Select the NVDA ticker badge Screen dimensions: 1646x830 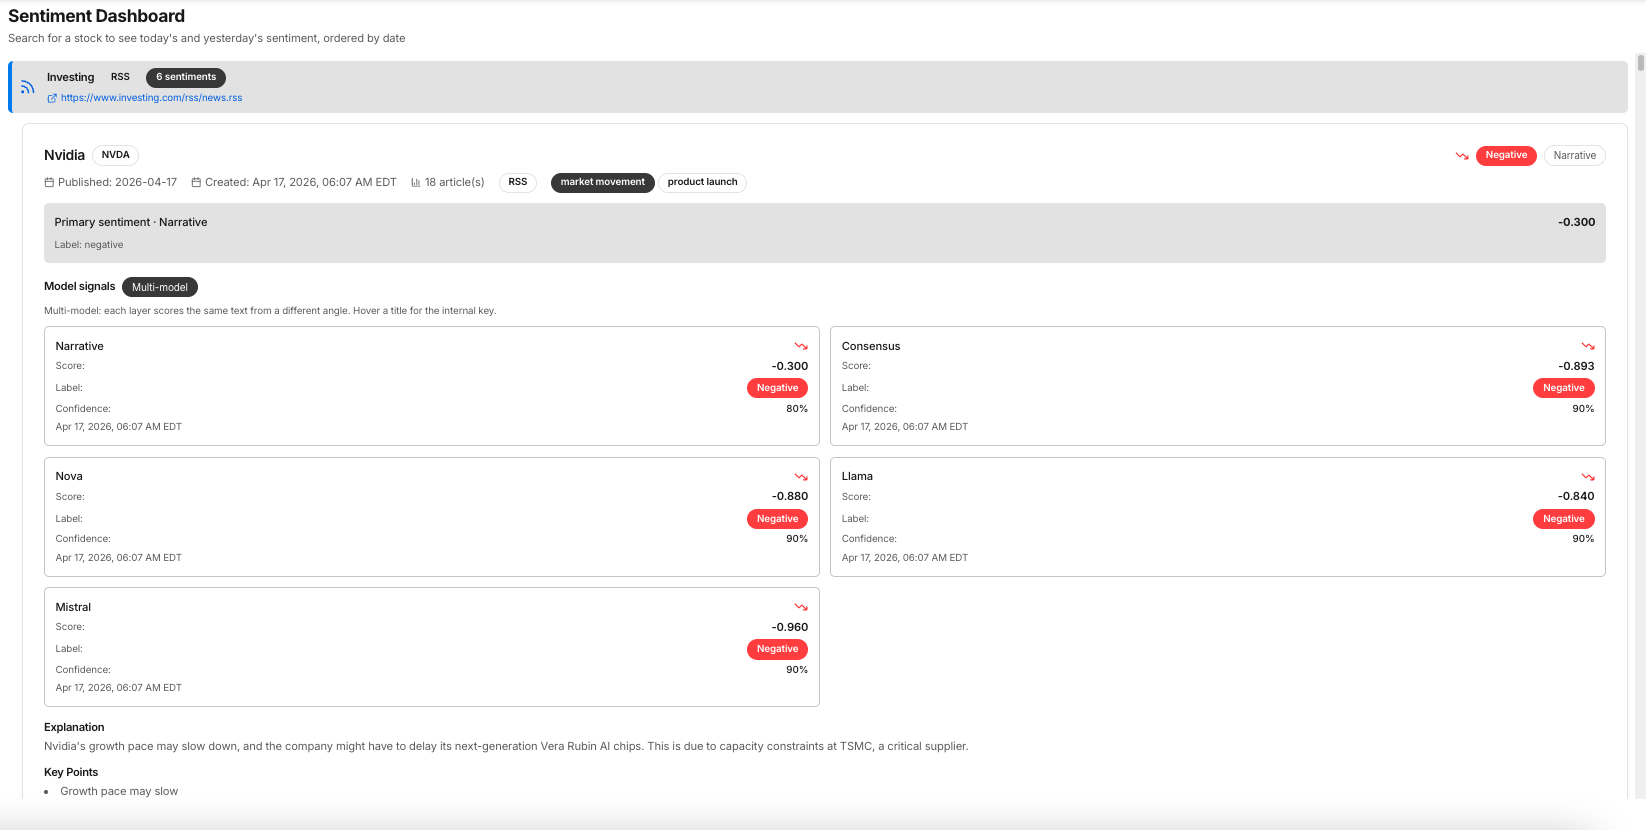(116, 155)
